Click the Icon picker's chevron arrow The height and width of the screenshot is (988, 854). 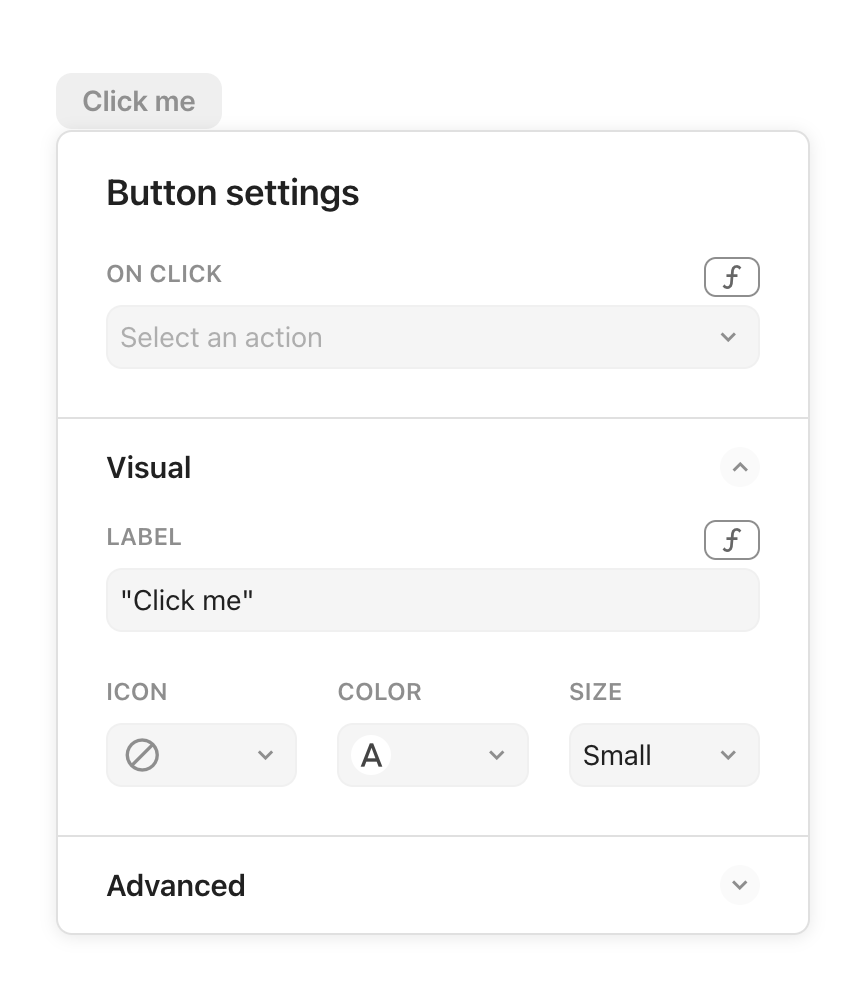pyautogui.click(x=265, y=755)
